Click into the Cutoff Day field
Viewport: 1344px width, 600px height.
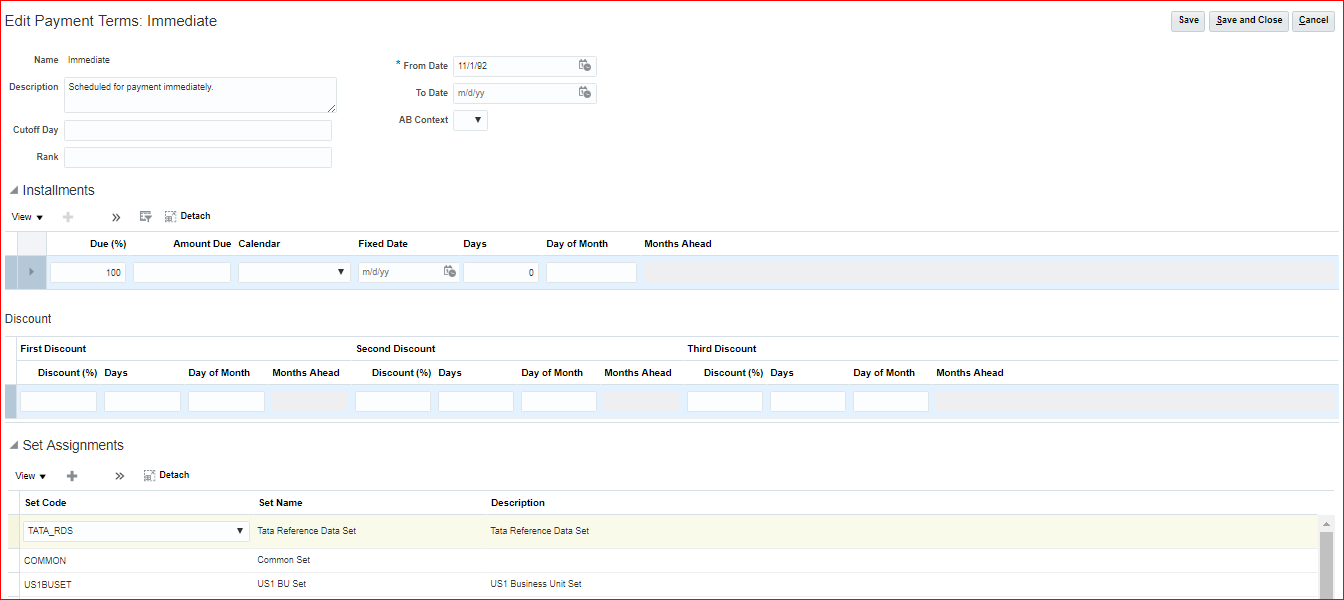click(x=198, y=131)
